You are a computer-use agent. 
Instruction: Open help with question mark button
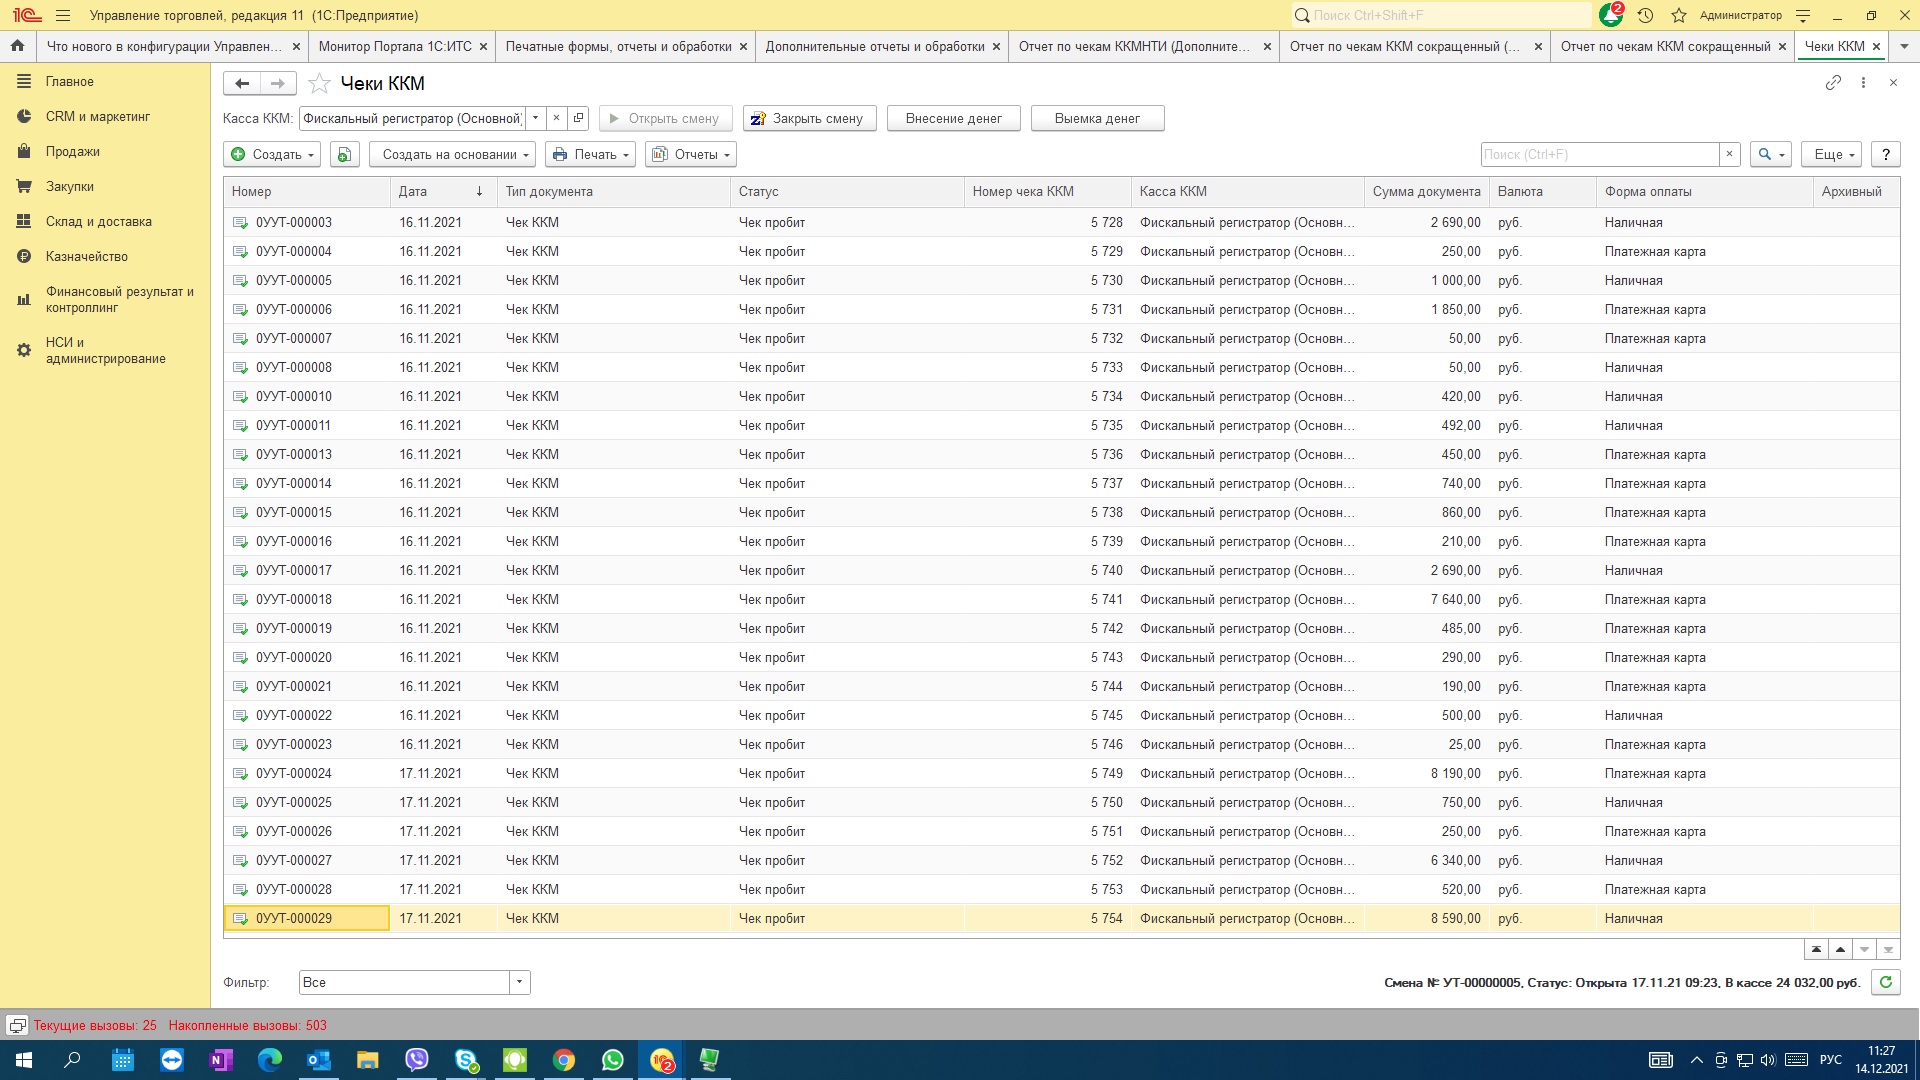point(1885,154)
